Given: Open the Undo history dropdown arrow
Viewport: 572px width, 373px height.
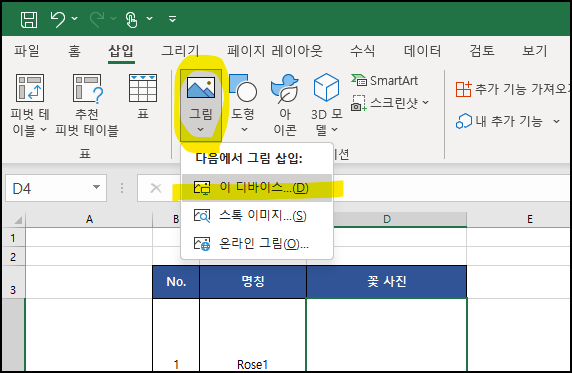Looking at the screenshot, I should 74,18.
